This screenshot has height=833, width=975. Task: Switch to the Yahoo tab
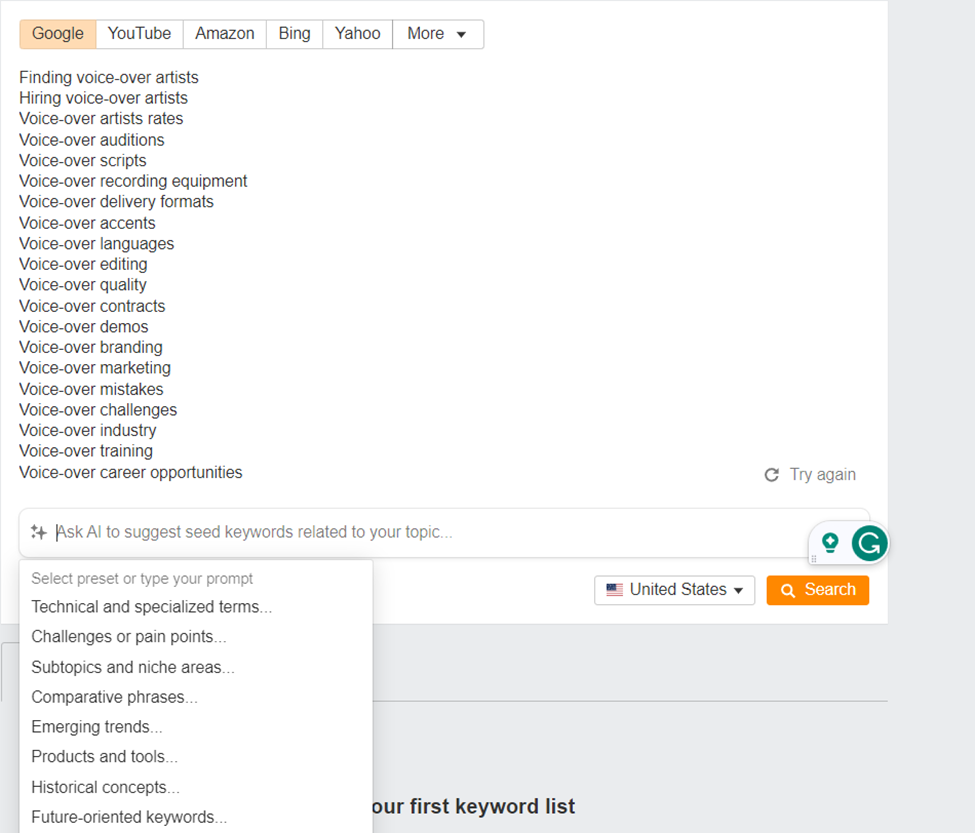(358, 34)
